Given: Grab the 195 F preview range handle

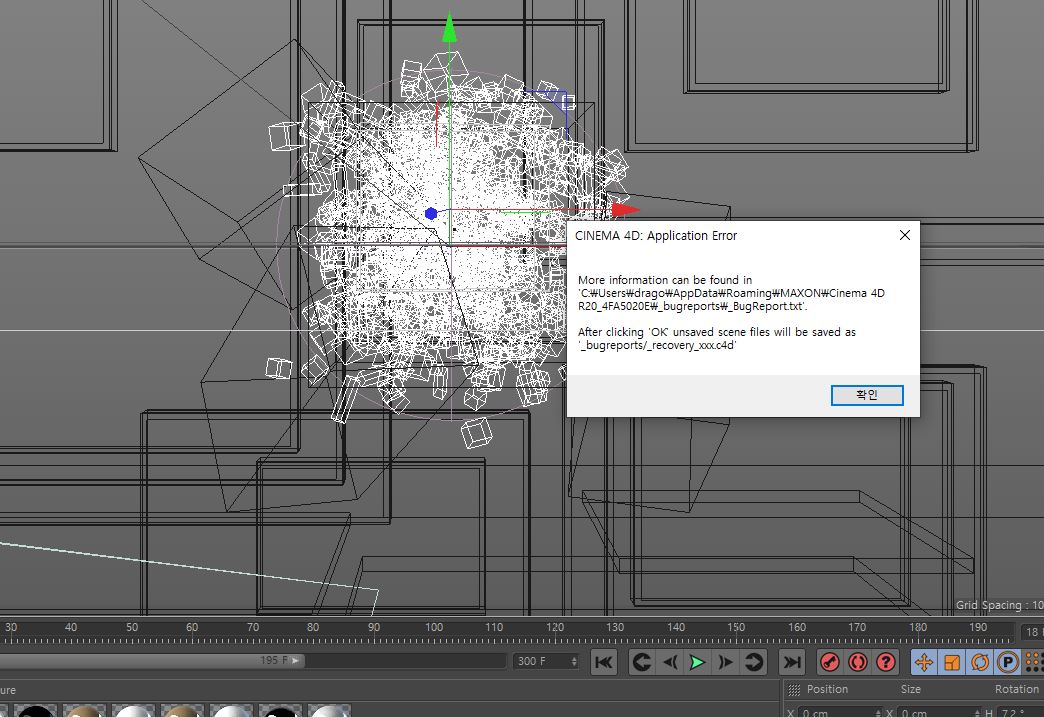Looking at the screenshot, I should point(296,660).
